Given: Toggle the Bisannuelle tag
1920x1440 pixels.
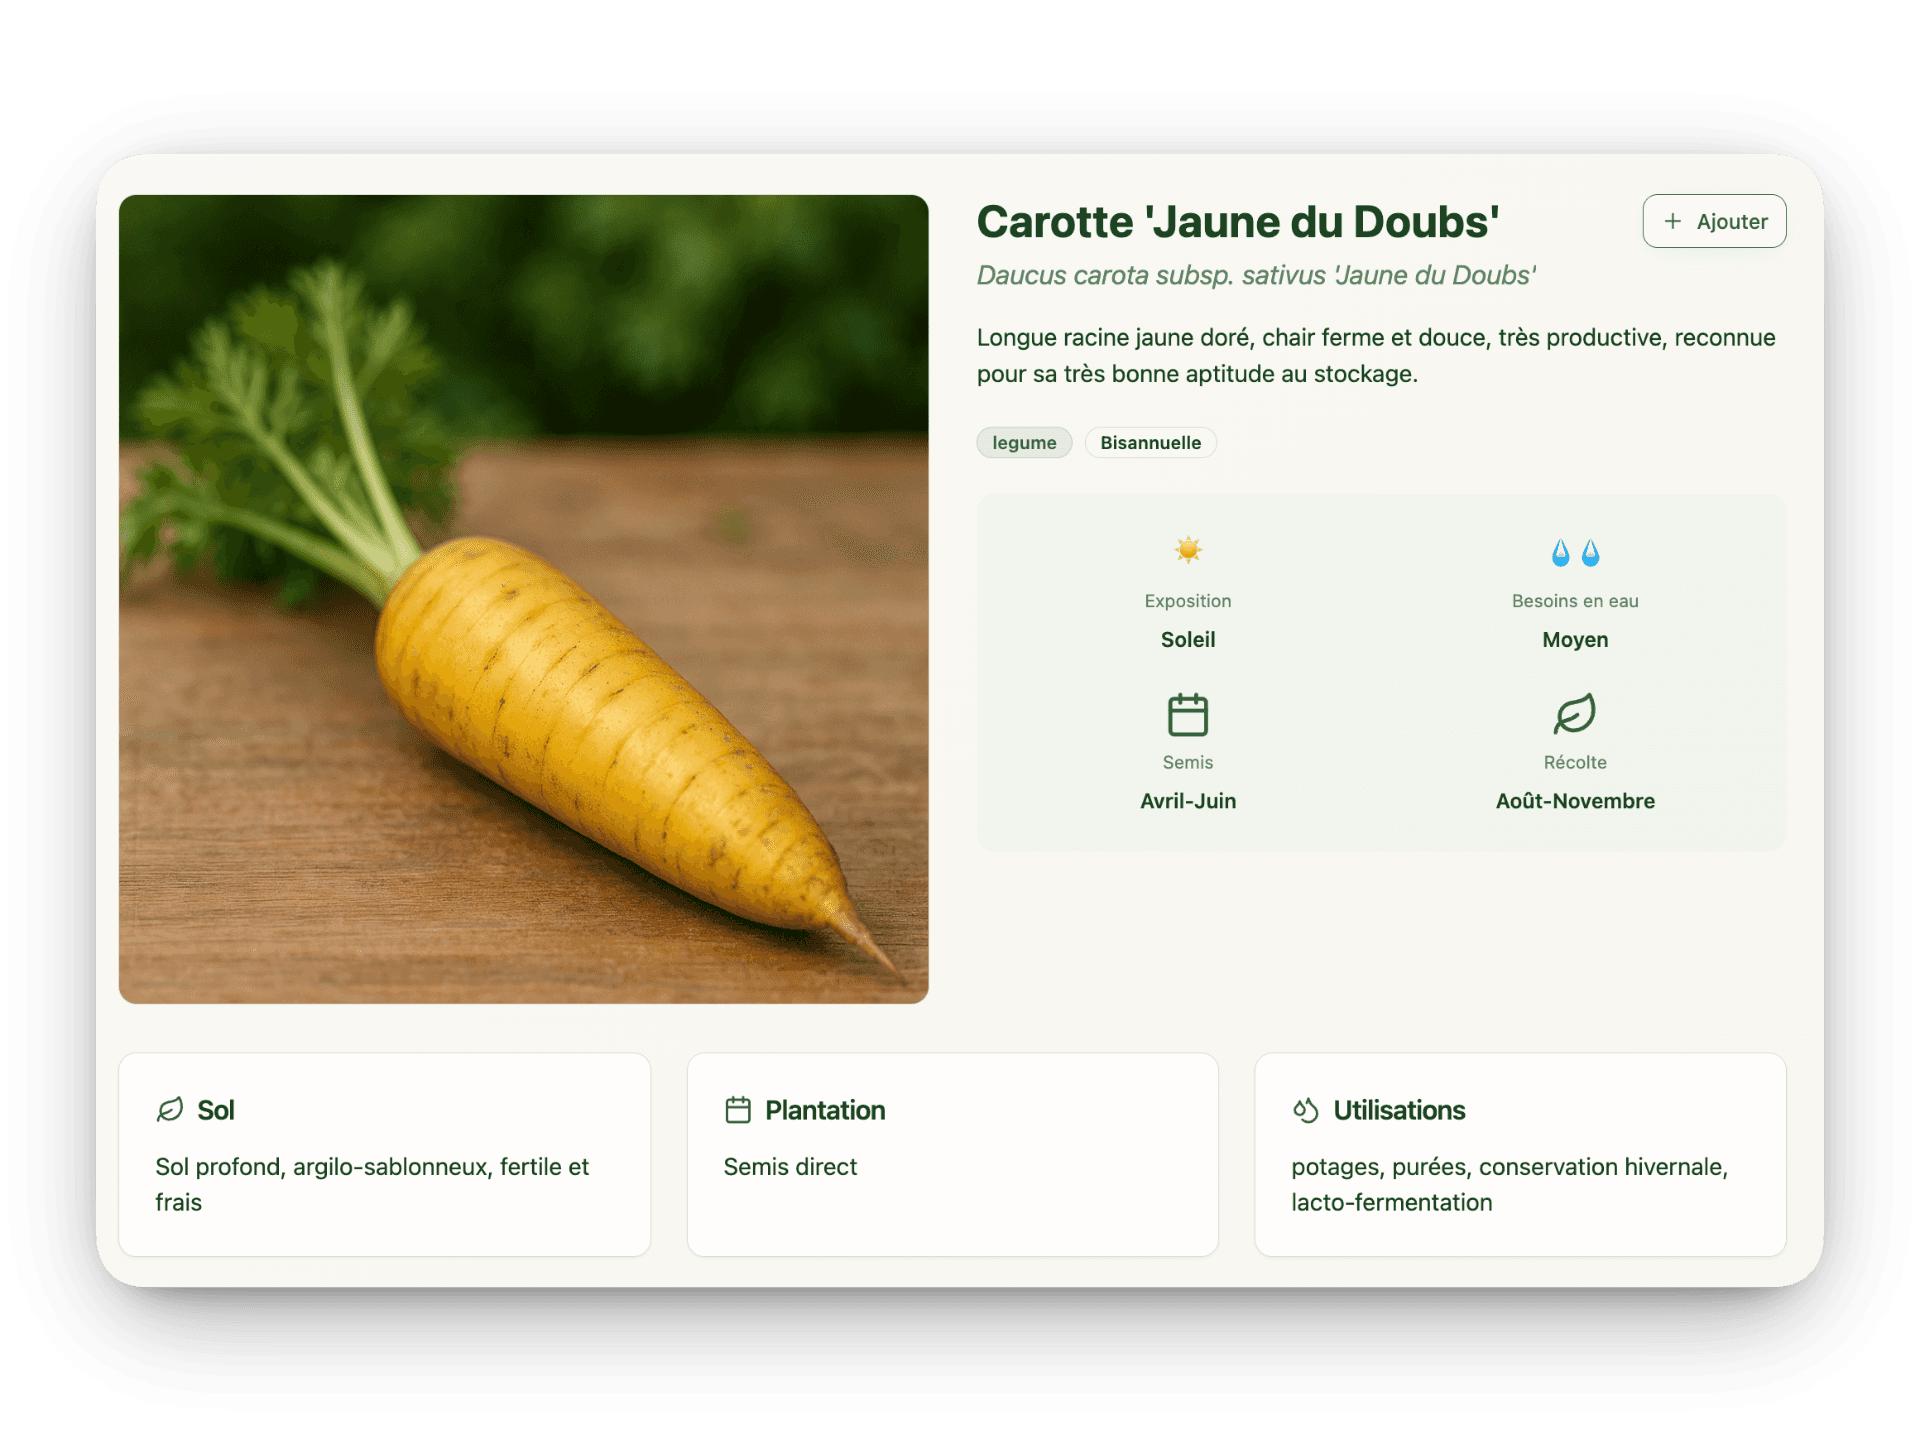Looking at the screenshot, I should 1150,442.
